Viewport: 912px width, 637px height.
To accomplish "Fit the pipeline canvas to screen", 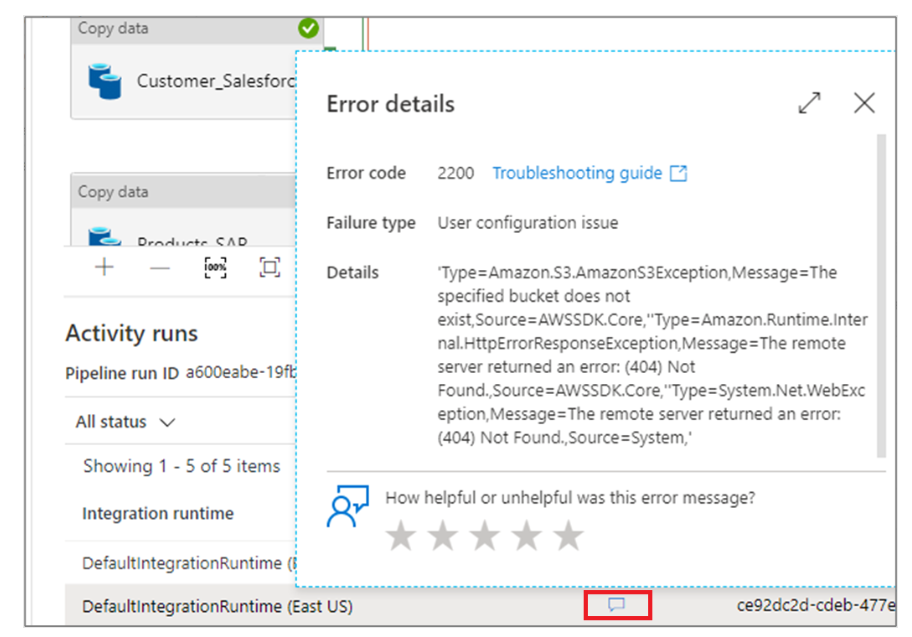I will click(268, 267).
